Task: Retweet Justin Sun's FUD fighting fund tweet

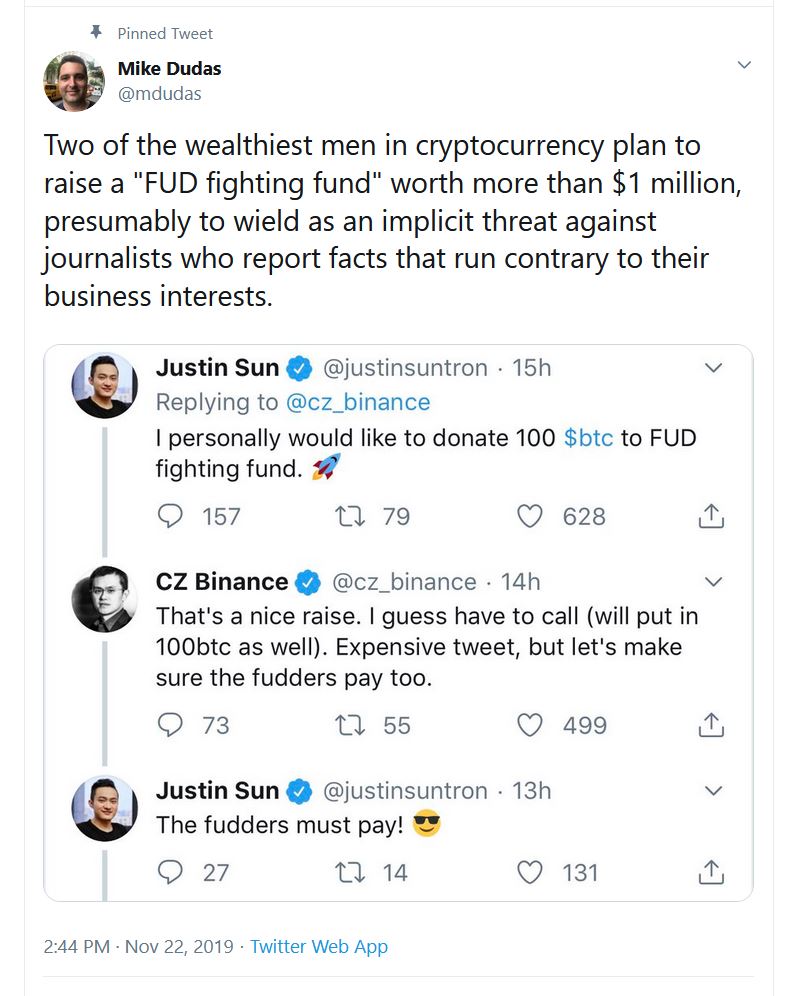Action: click(x=350, y=516)
